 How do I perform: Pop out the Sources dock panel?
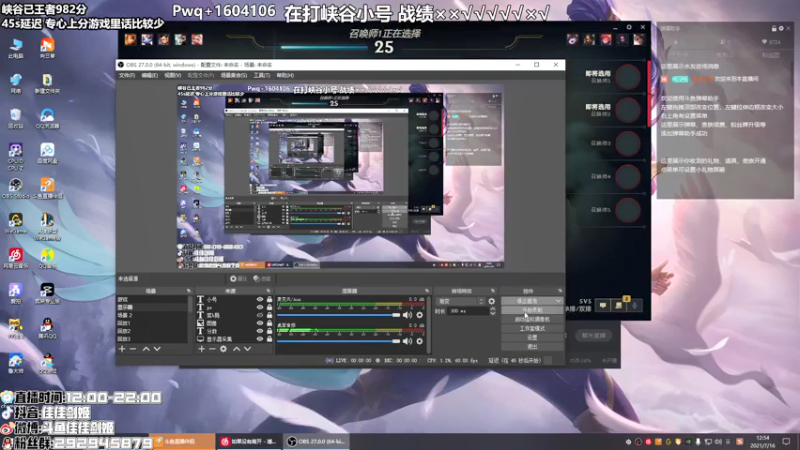click(x=269, y=291)
